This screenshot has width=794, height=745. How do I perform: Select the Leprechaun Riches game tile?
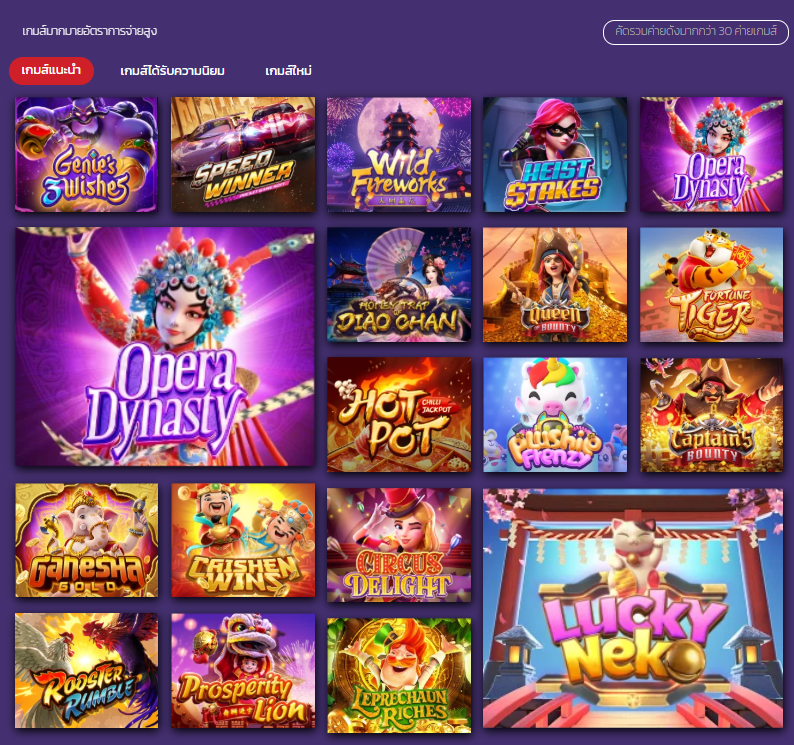399,676
